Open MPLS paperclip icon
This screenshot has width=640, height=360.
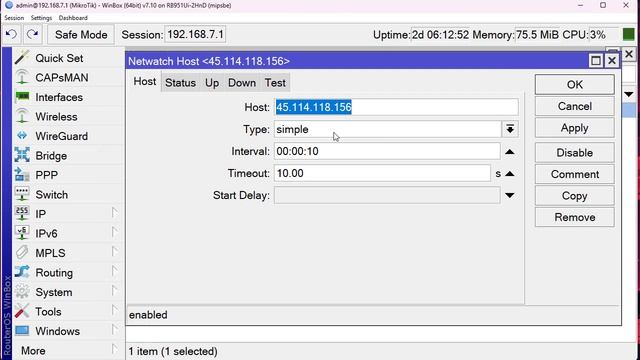point(22,253)
